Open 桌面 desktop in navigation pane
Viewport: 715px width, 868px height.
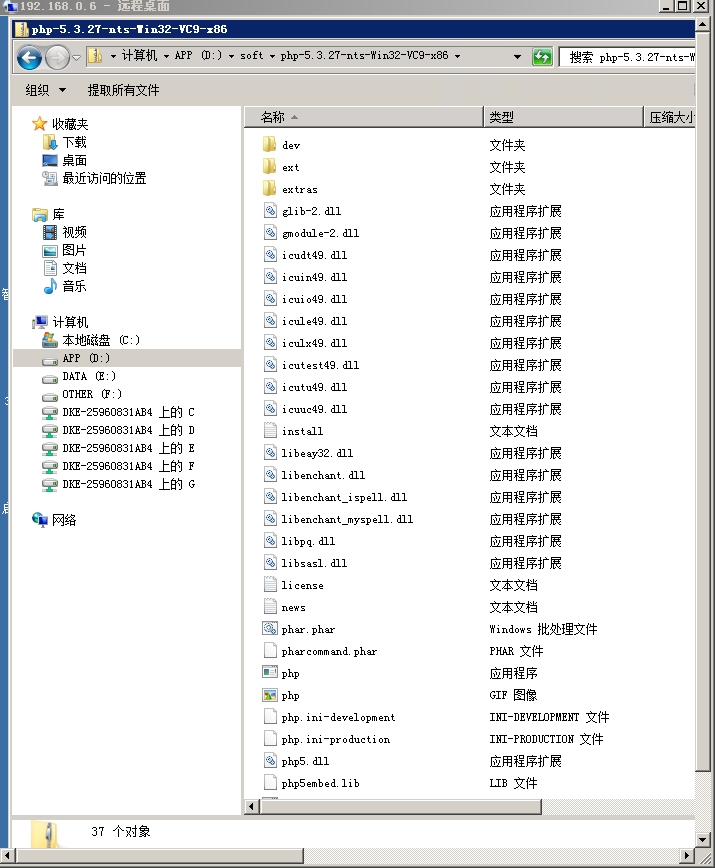tap(74, 161)
